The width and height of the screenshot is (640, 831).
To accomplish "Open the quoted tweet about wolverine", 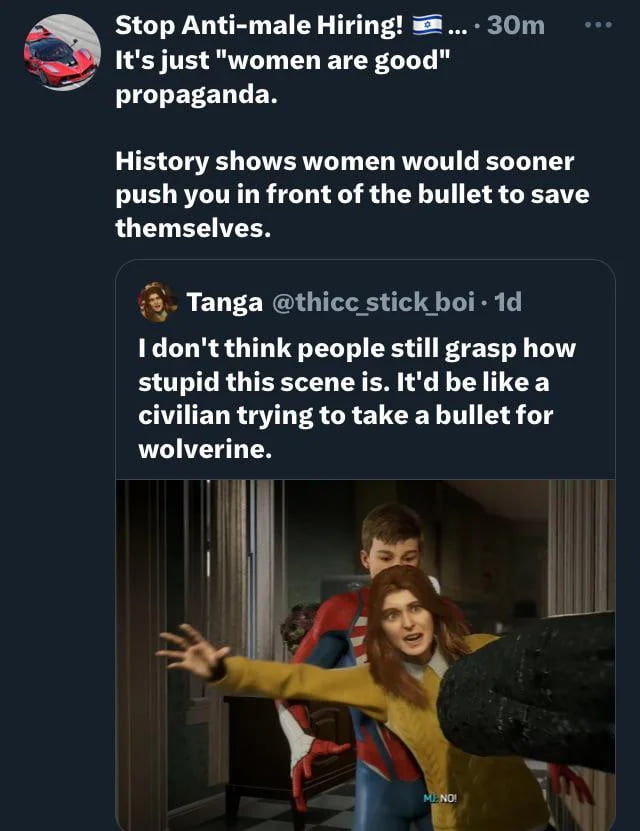I will [x=358, y=398].
